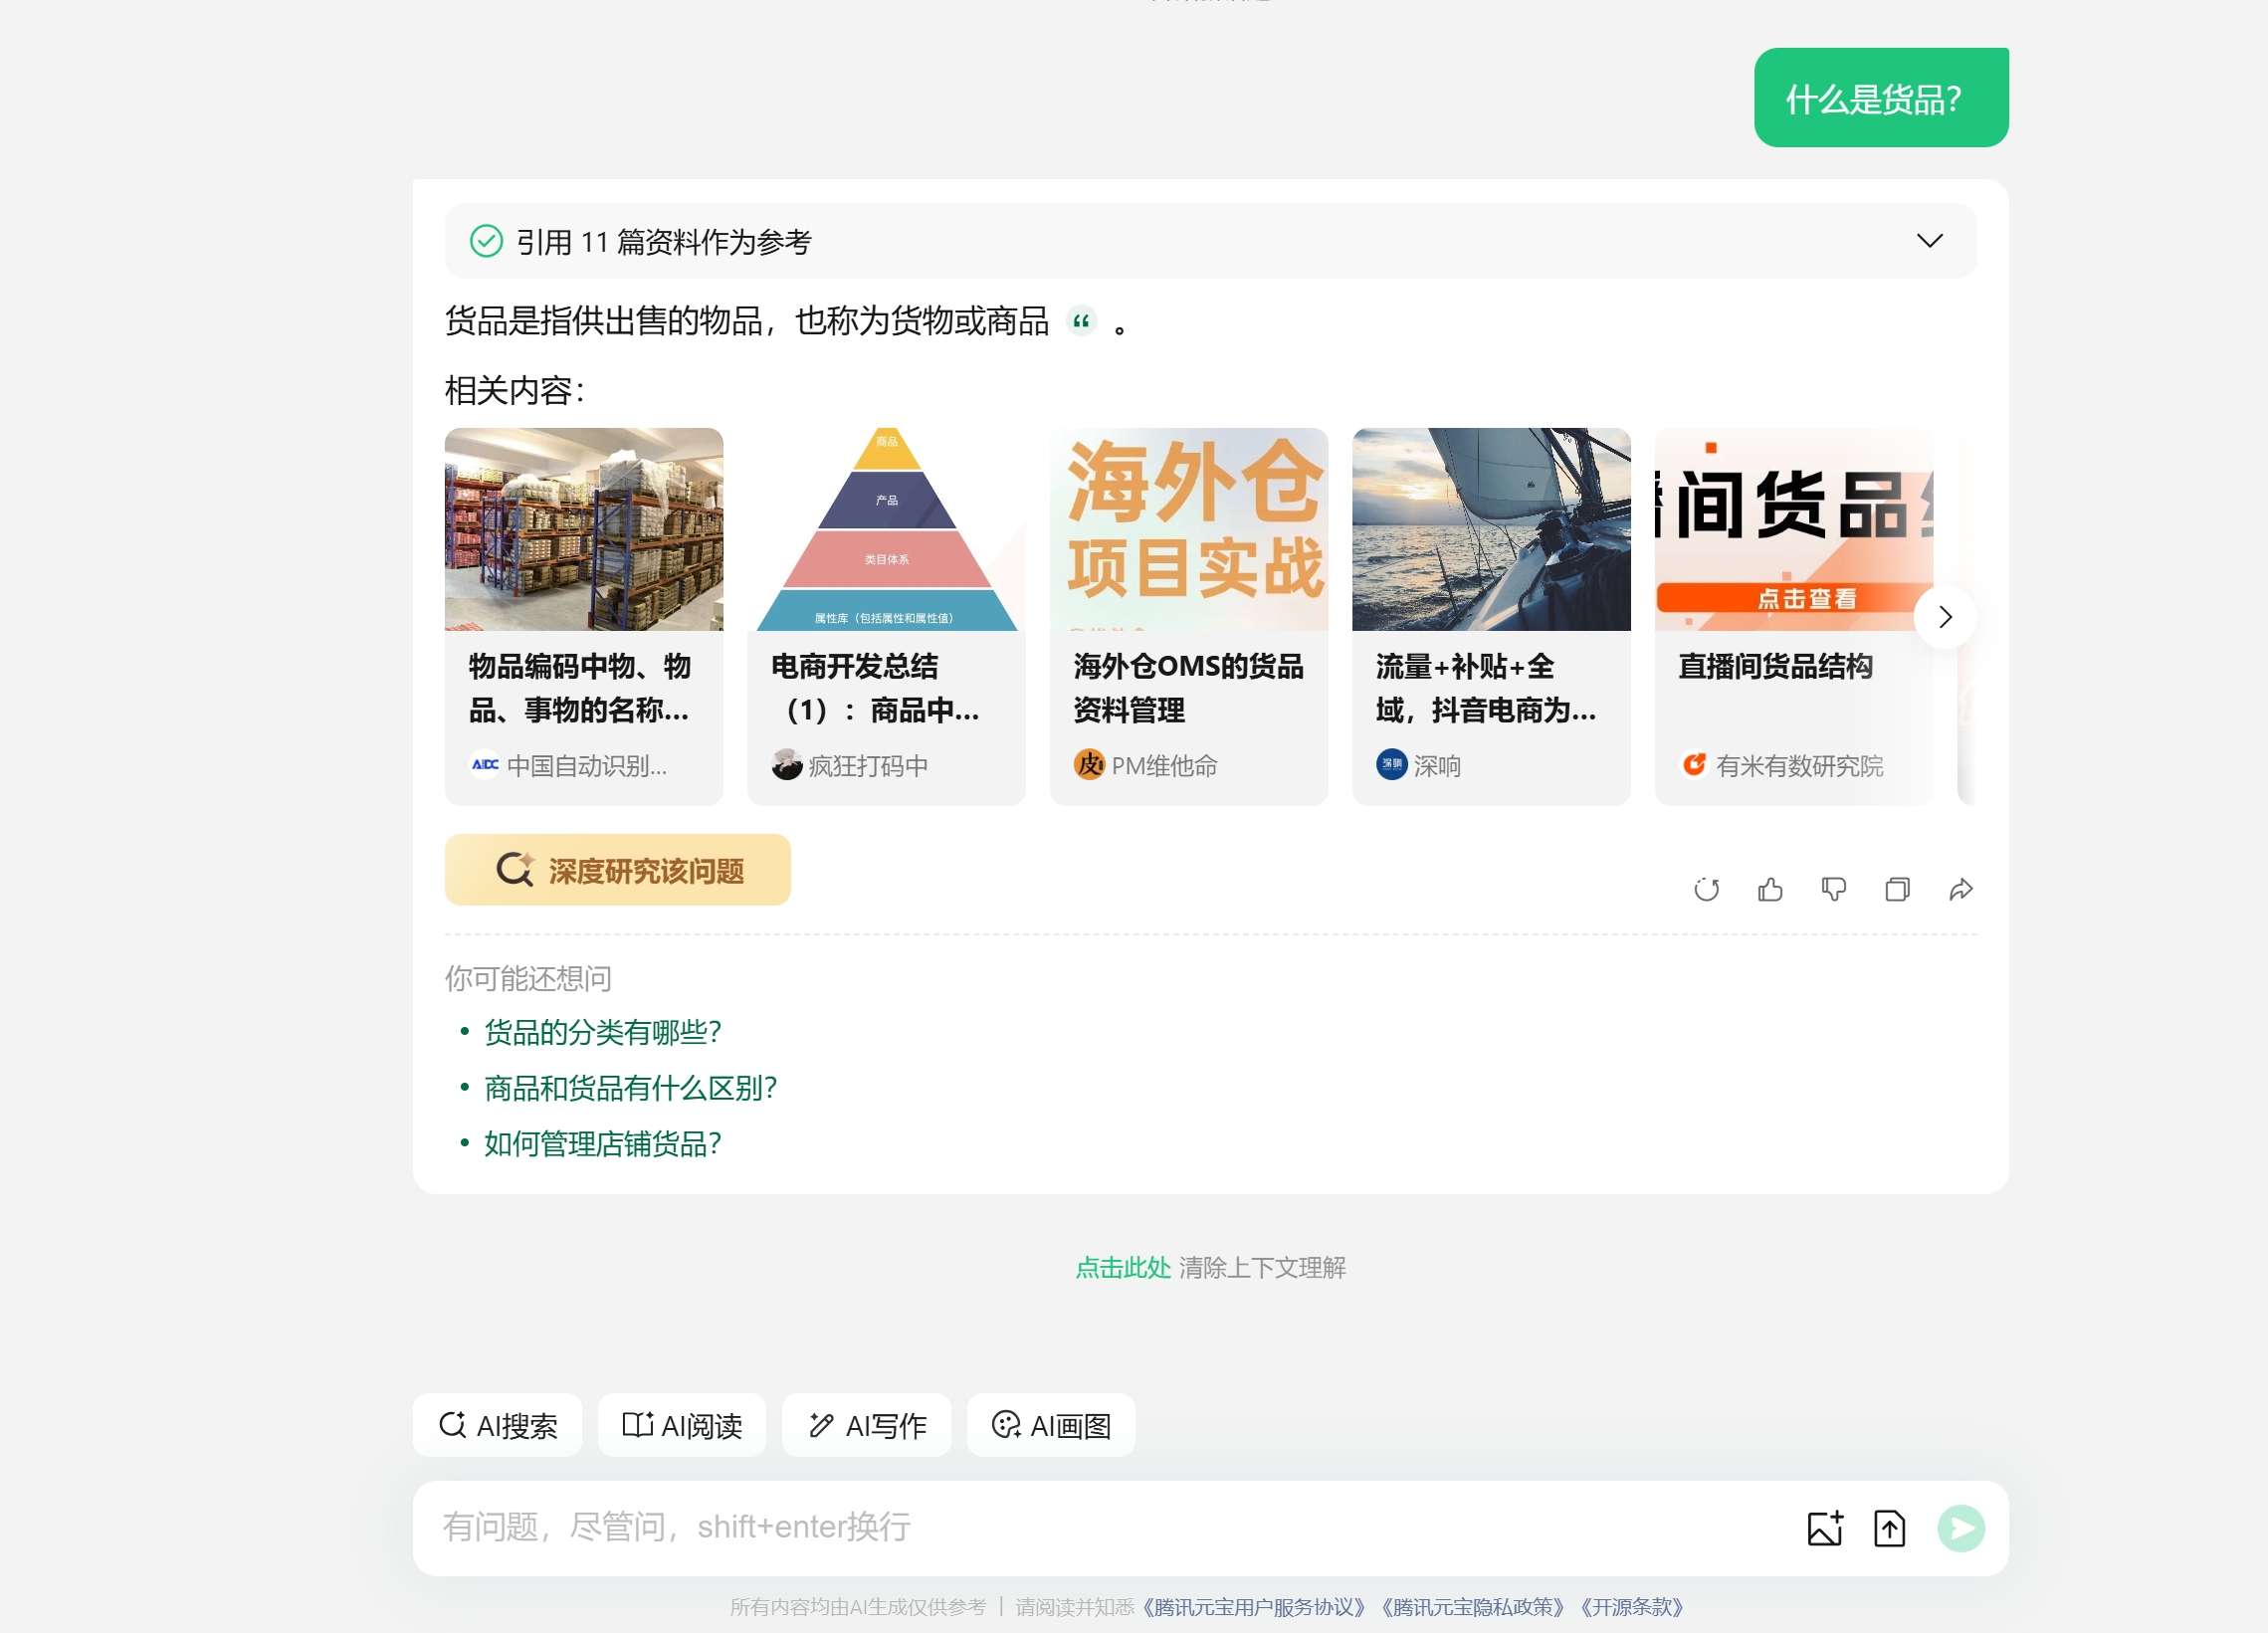Viewport: 2268px width, 1633px height.
Task: Select the AI阅读 mode
Action: [x=682, y=1425]
